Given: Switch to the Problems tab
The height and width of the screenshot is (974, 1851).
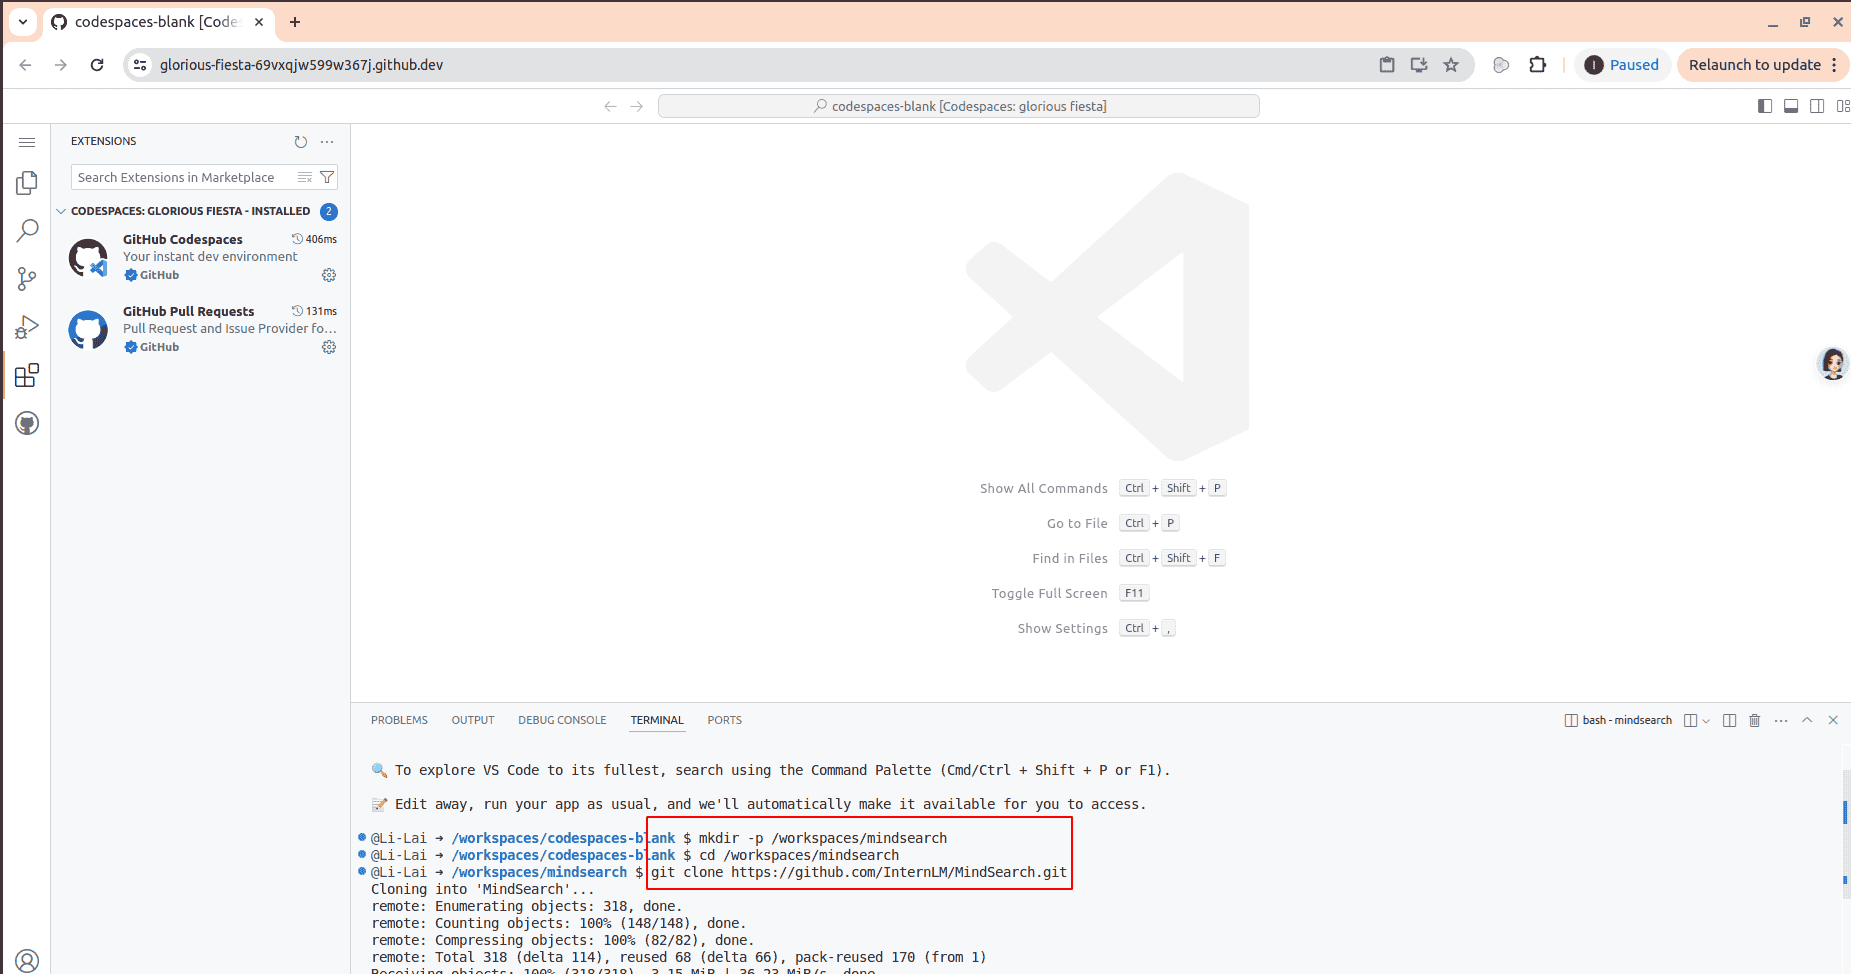Looking at the screenshot, I should tap(399, 720).
